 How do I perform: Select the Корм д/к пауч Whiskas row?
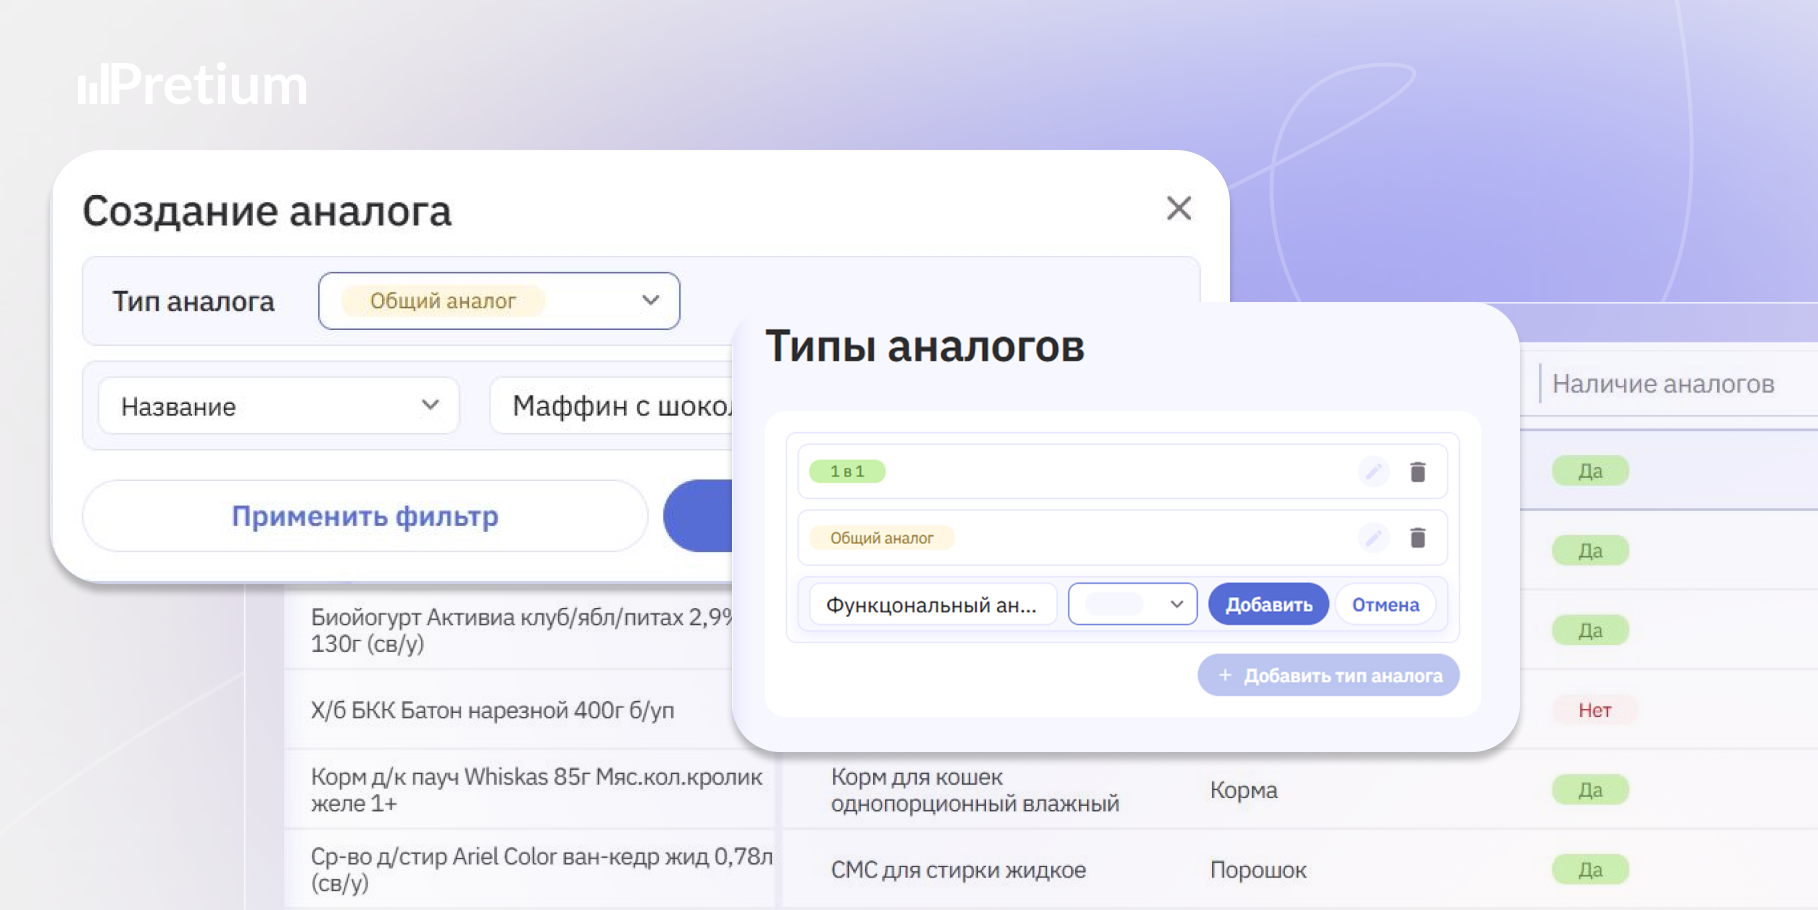click(1050, 789)
